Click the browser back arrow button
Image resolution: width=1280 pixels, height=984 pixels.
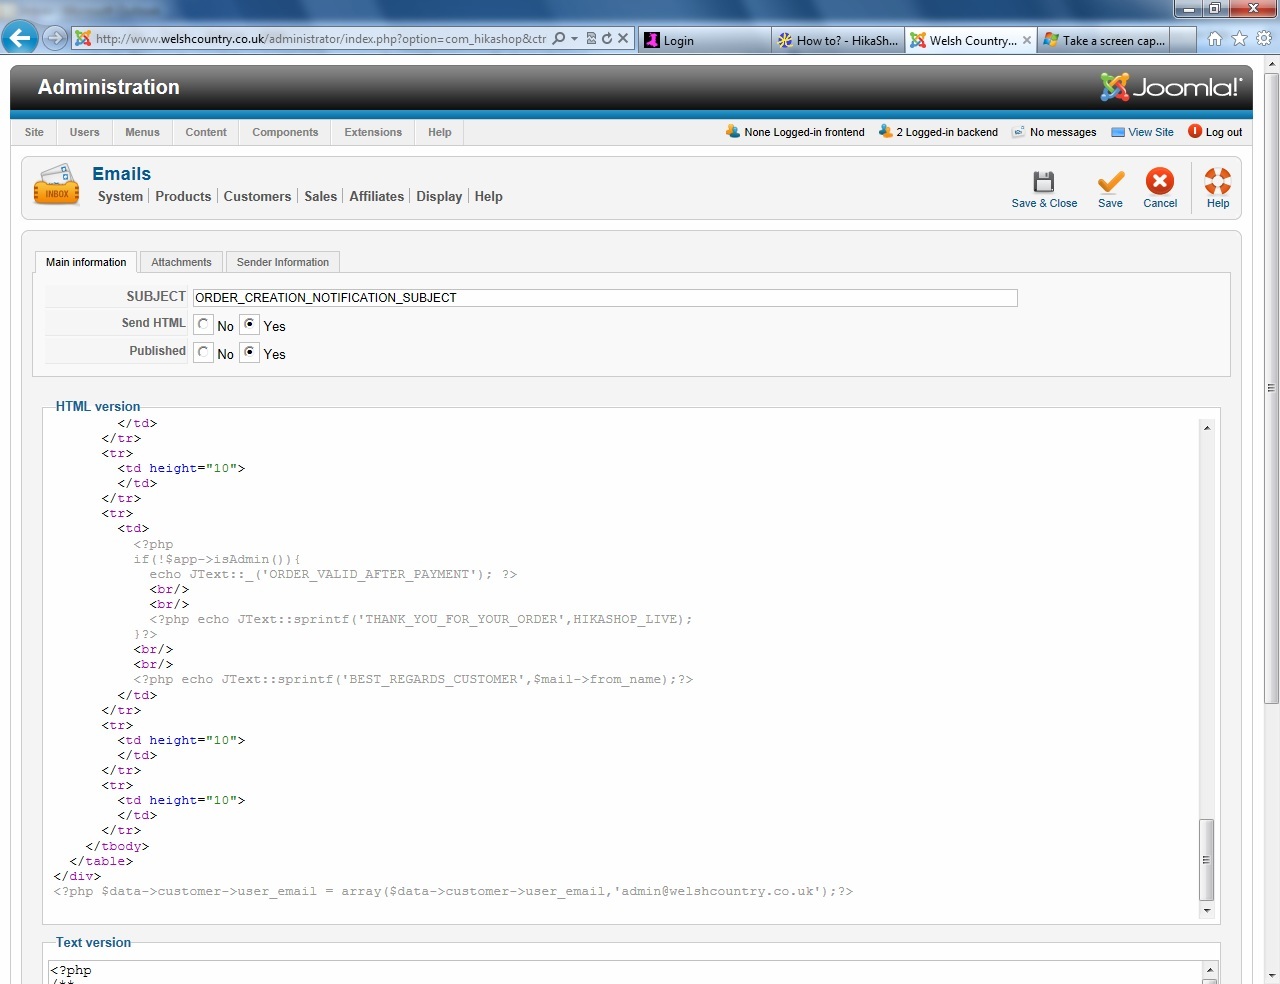click(20, 39)
